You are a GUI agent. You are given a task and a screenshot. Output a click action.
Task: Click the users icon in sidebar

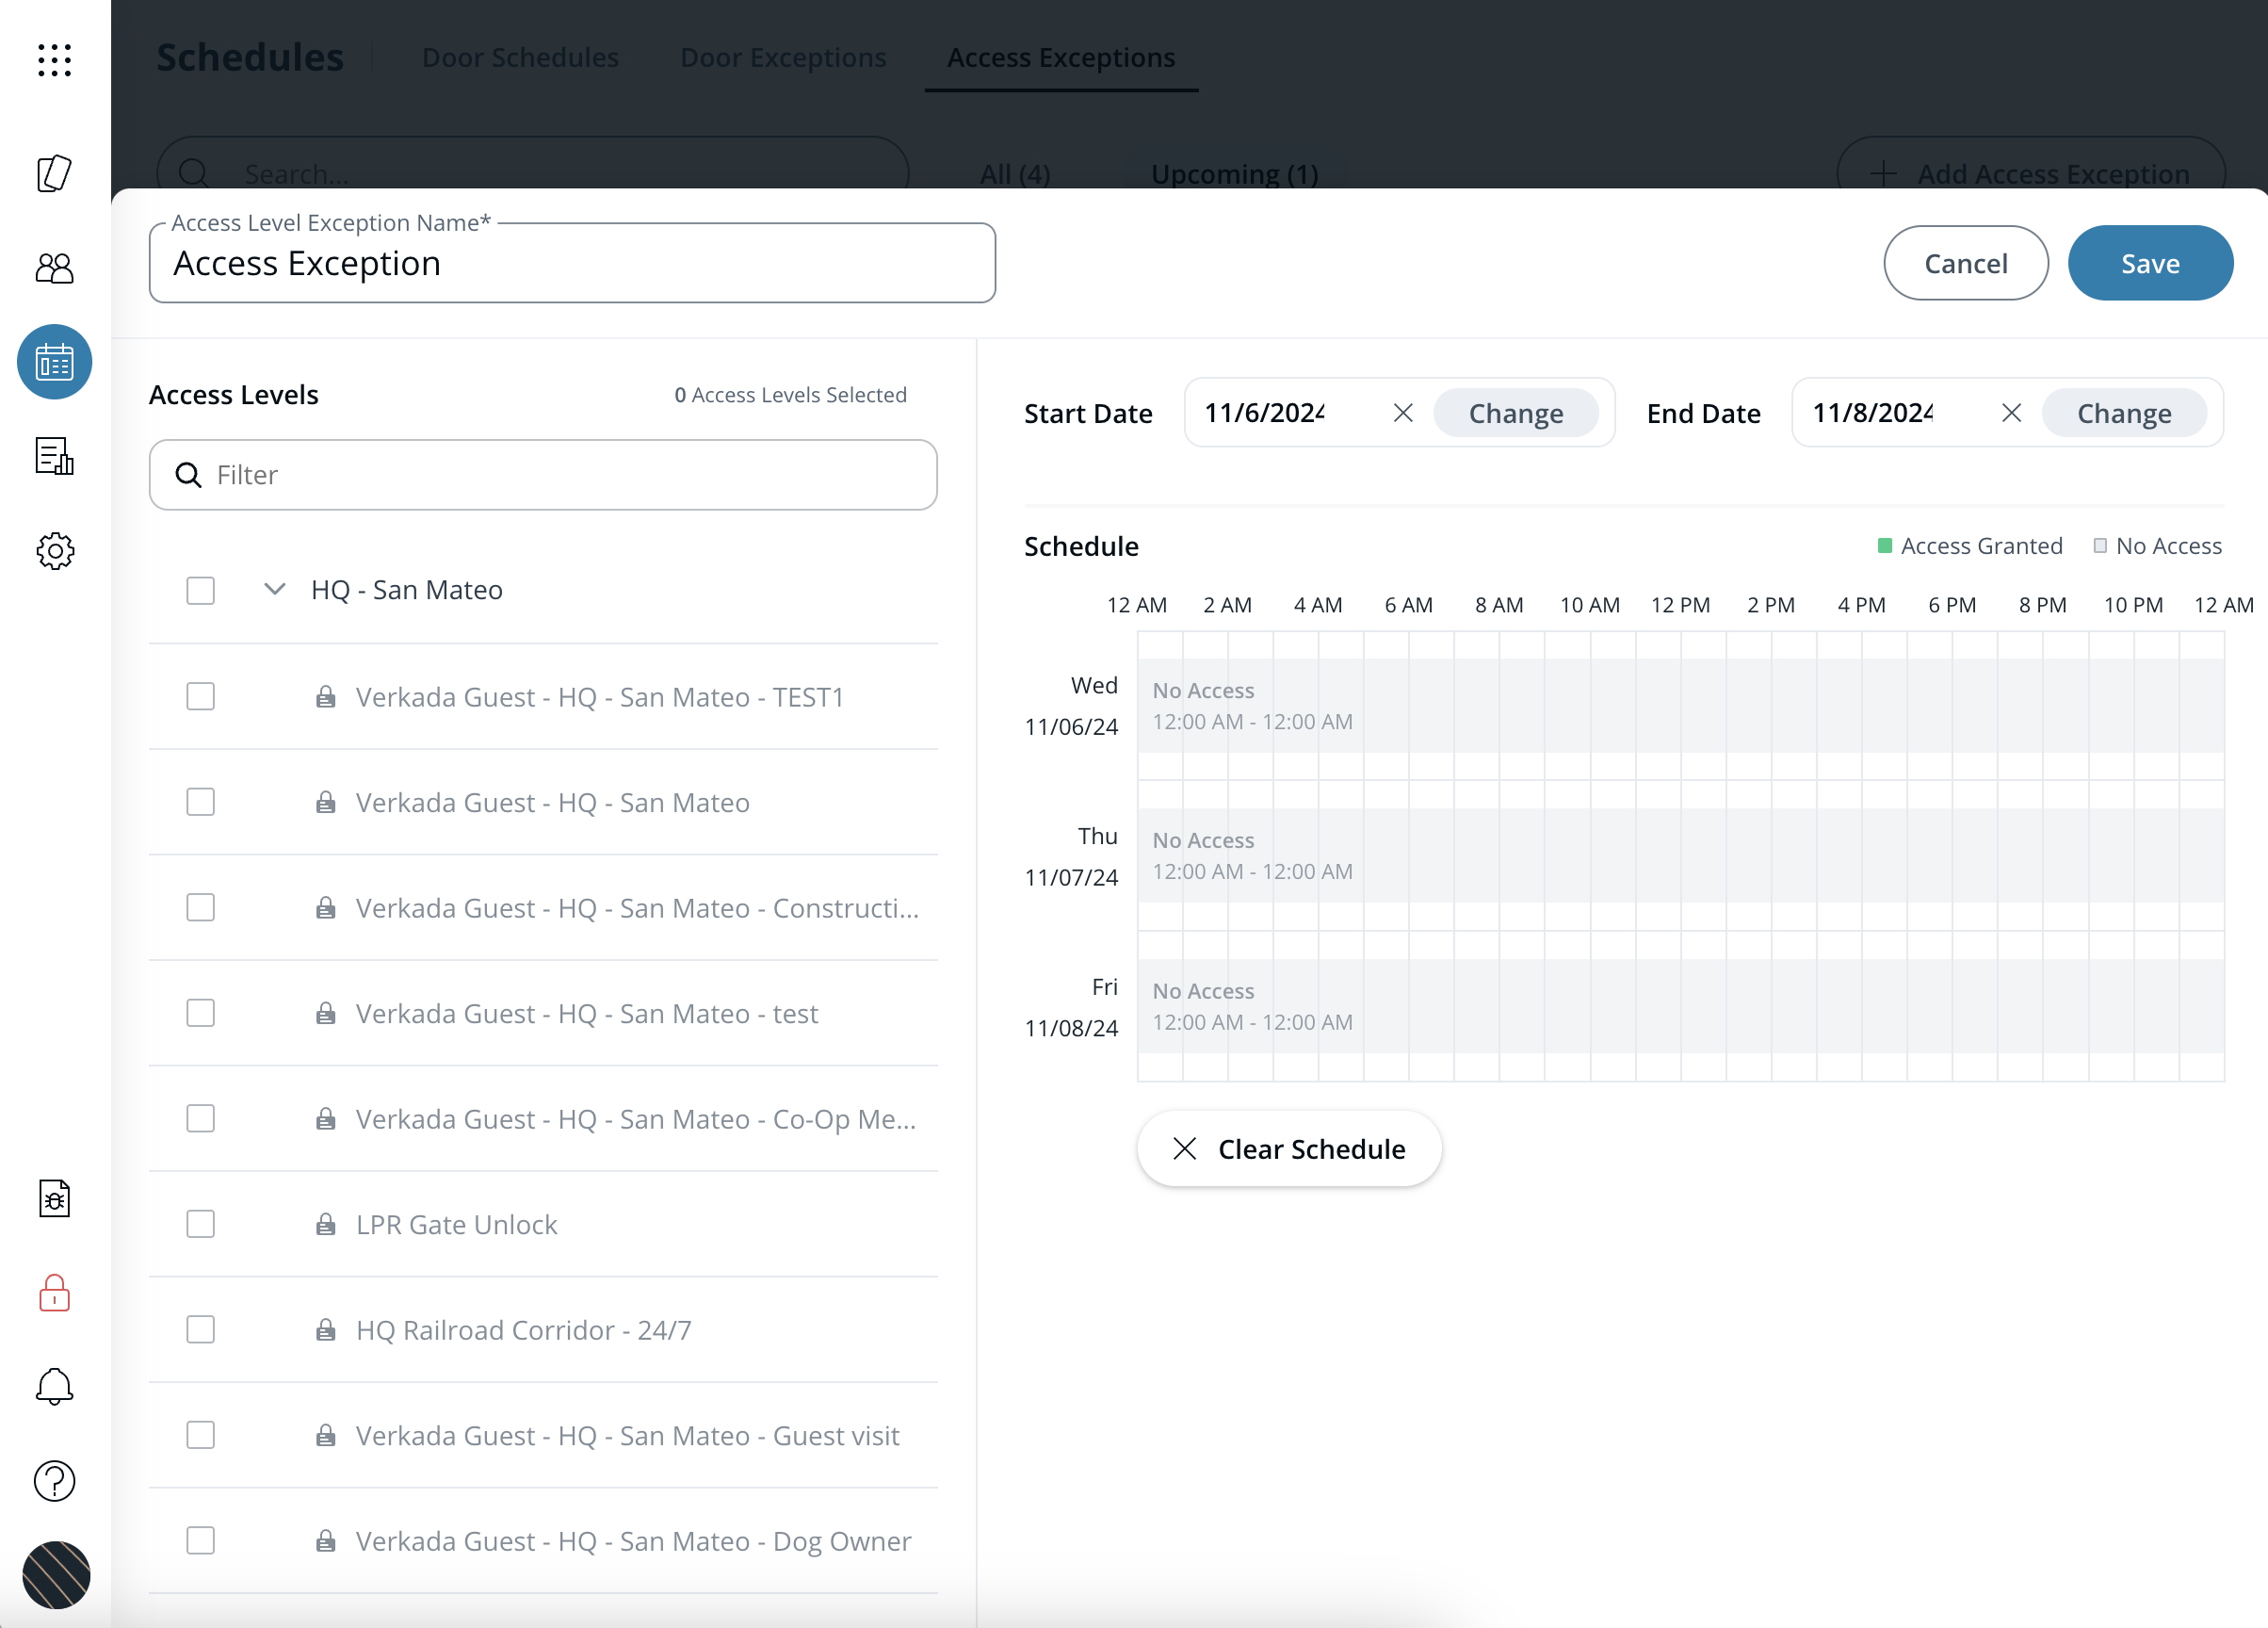coord(54,267)
